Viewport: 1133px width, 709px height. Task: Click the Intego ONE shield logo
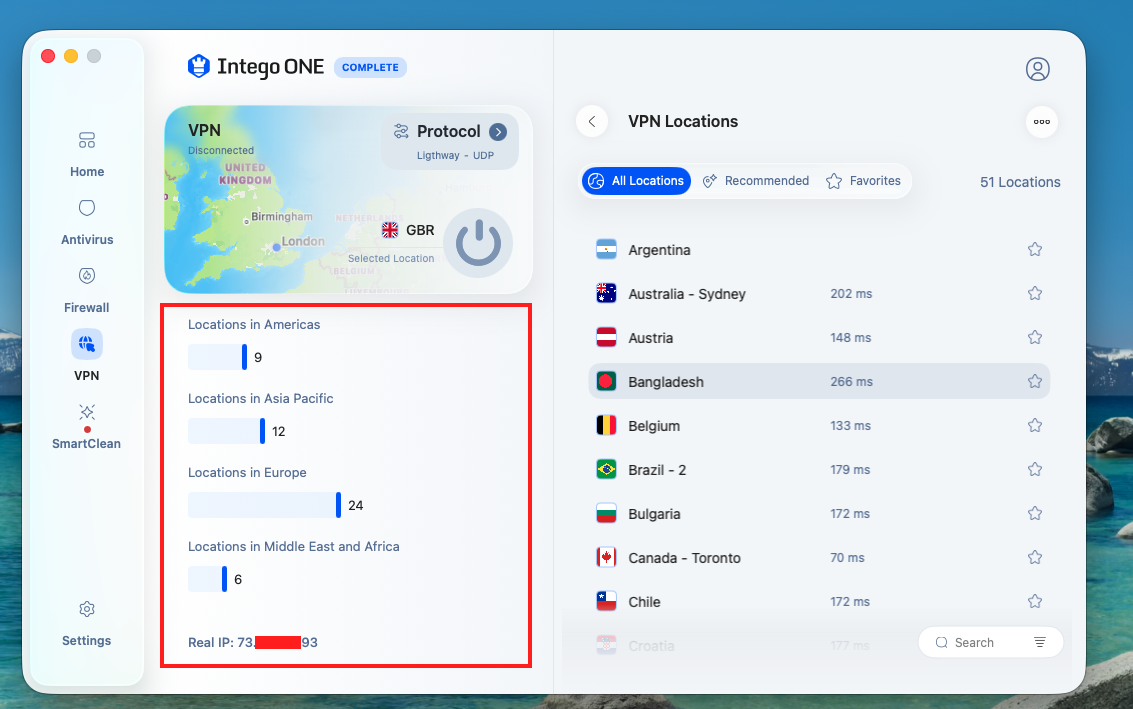[x=199, y=66]
